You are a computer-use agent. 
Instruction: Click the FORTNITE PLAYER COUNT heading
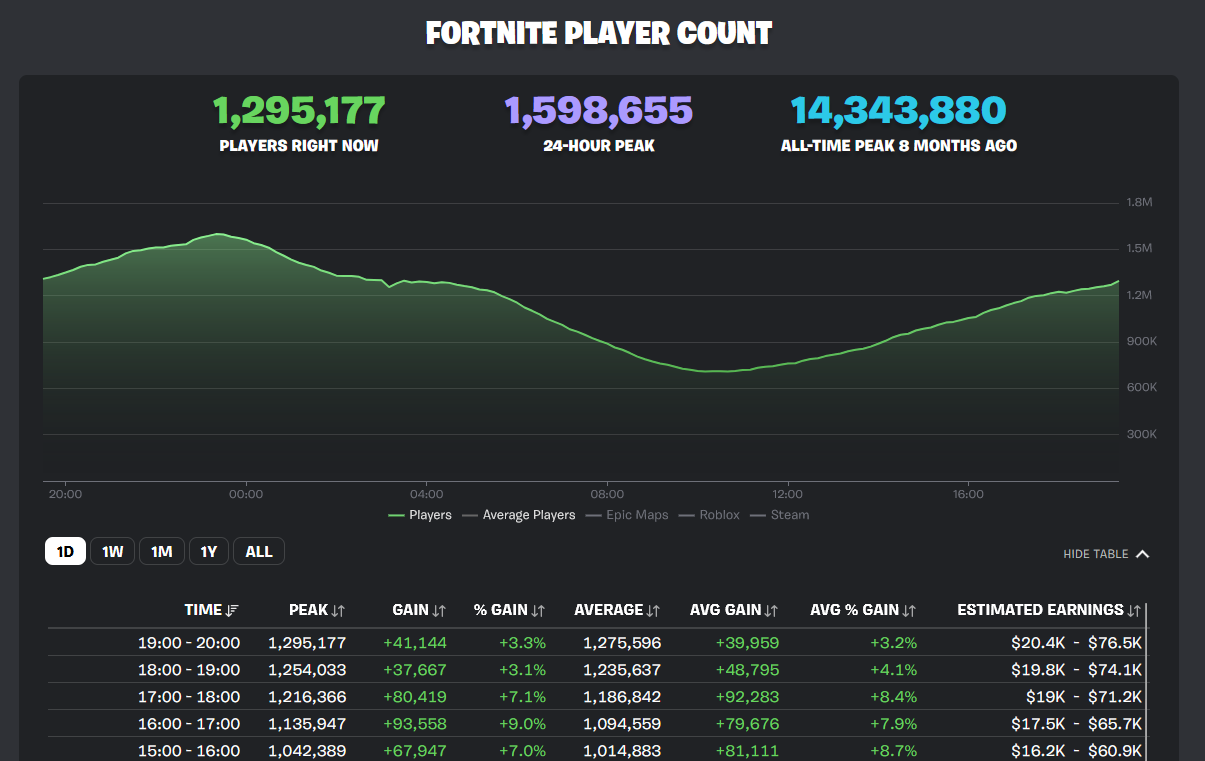[x=599, y=33]
